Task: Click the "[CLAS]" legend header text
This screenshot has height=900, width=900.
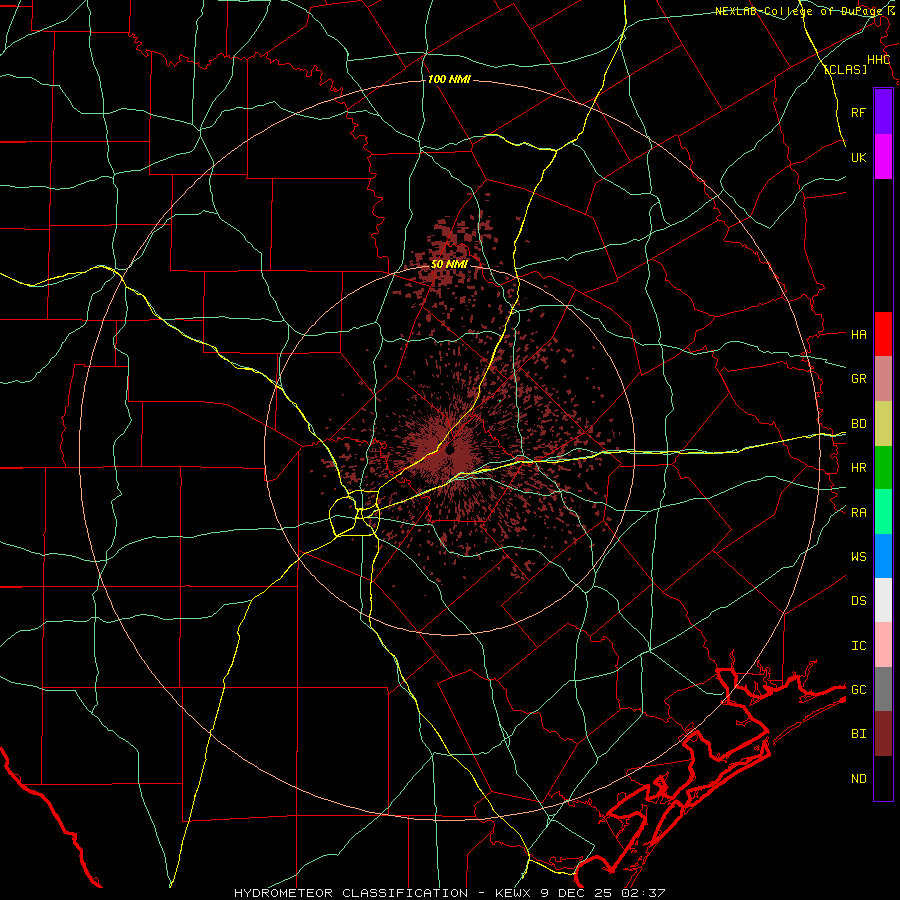Action: (x=845, y=69)
